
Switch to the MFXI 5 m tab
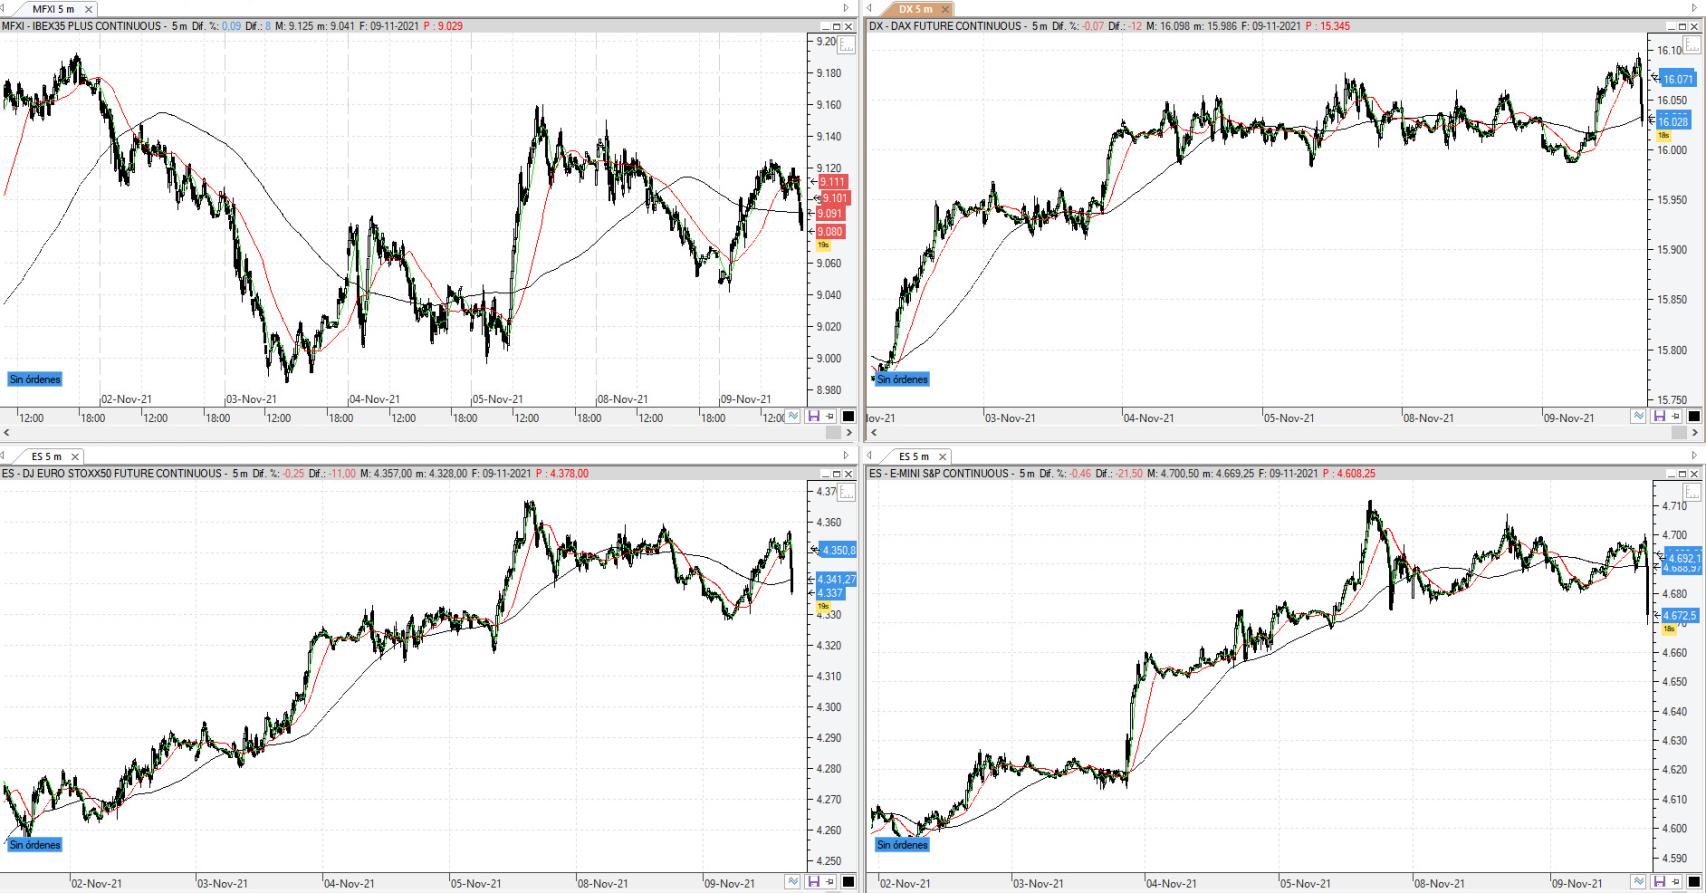[x=53, y=9]
